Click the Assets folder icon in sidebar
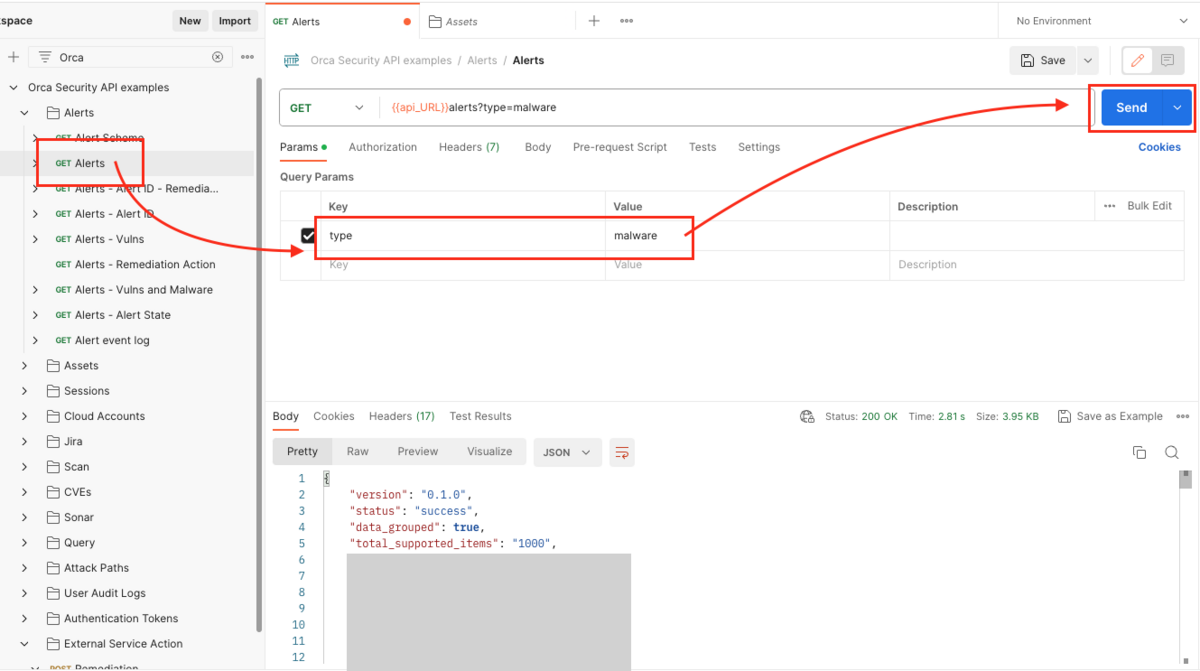The width and height of the screenshot is (1200, 671). click(x=54, y=366)
